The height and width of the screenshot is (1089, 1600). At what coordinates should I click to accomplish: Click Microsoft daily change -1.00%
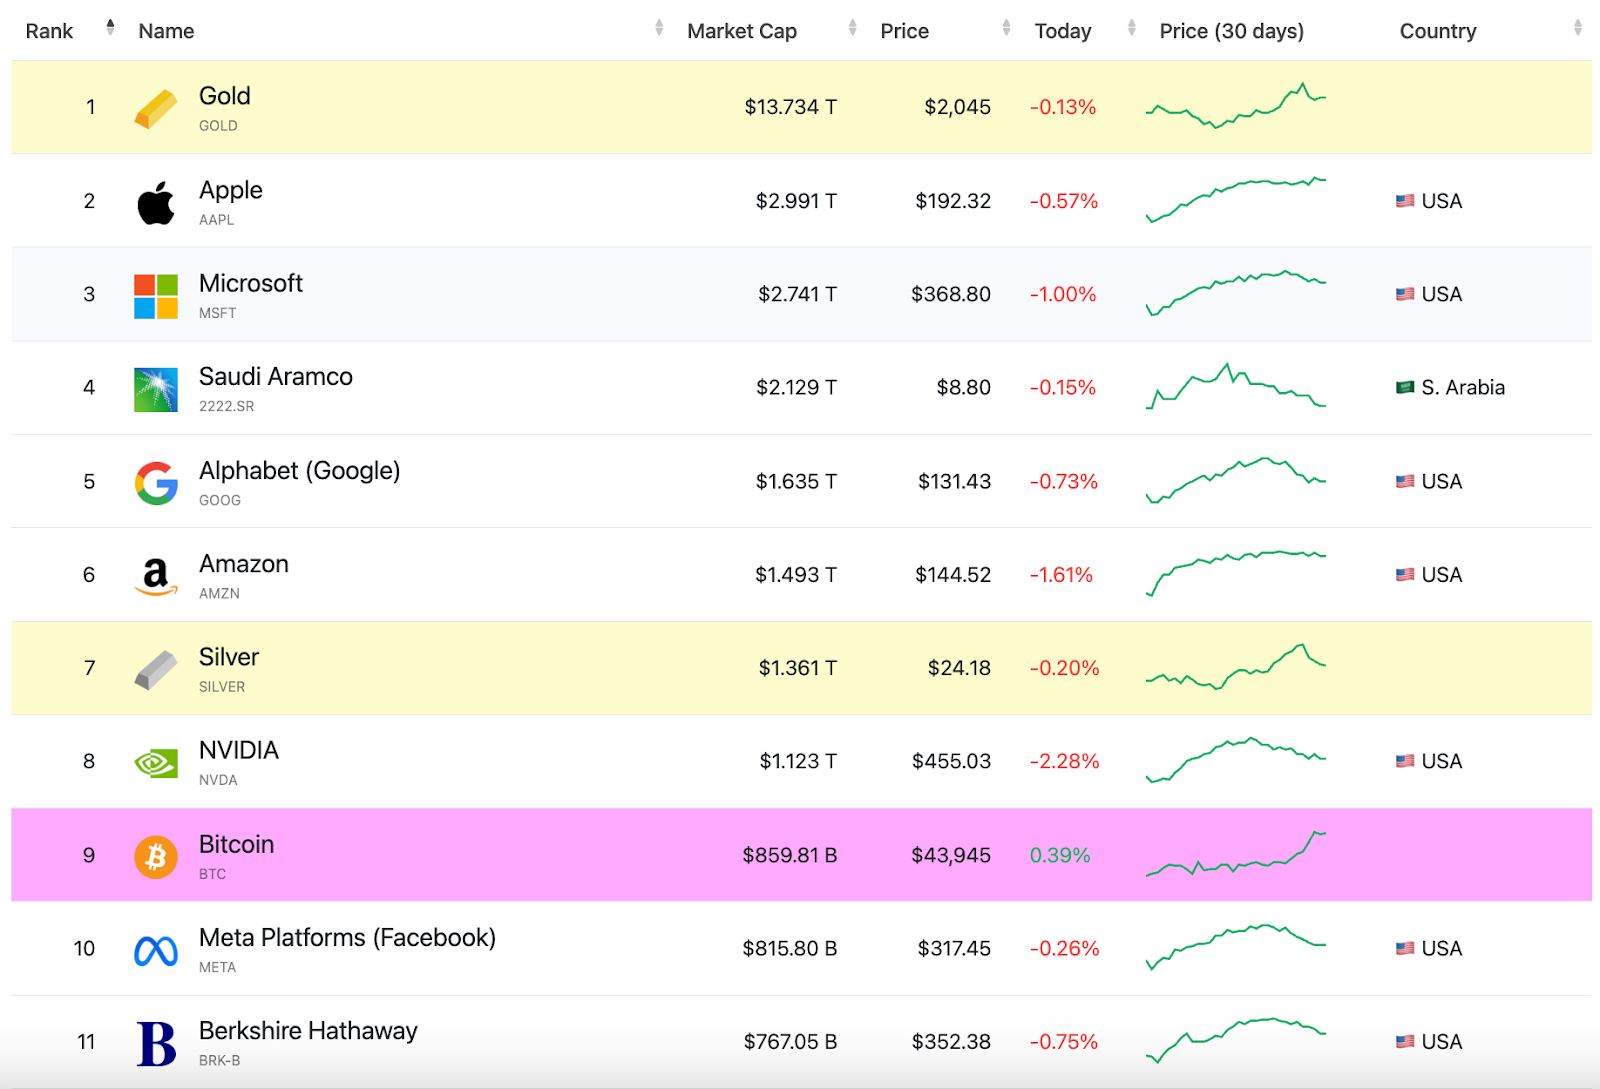pyautogui.click(x=1063, y=294)
